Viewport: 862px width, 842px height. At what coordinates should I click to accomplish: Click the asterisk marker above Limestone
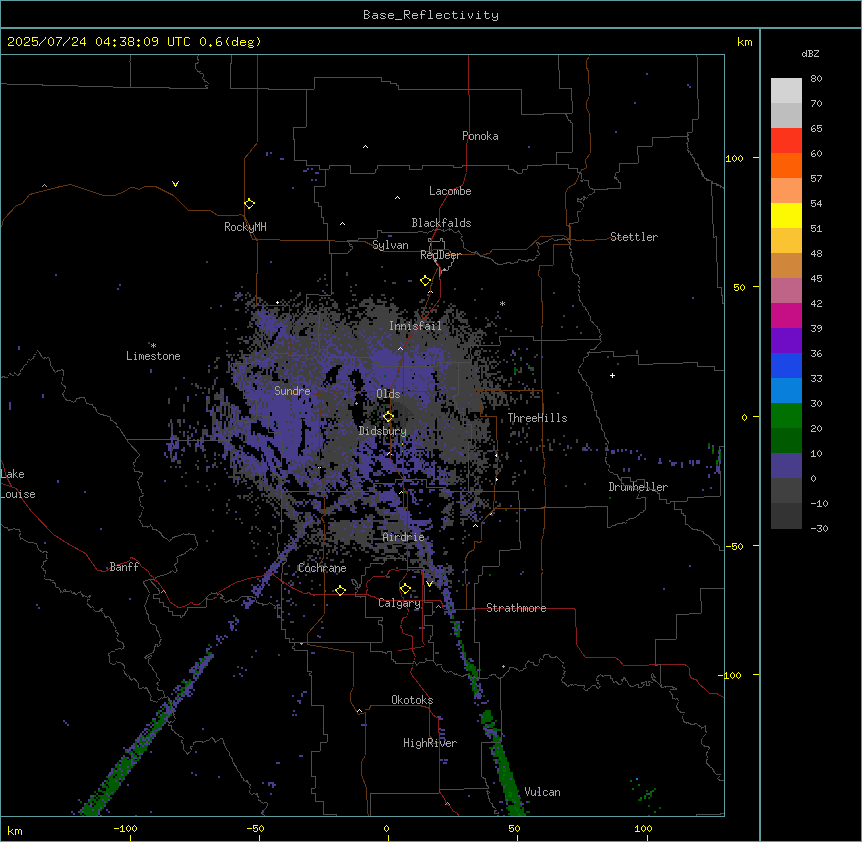153,346
